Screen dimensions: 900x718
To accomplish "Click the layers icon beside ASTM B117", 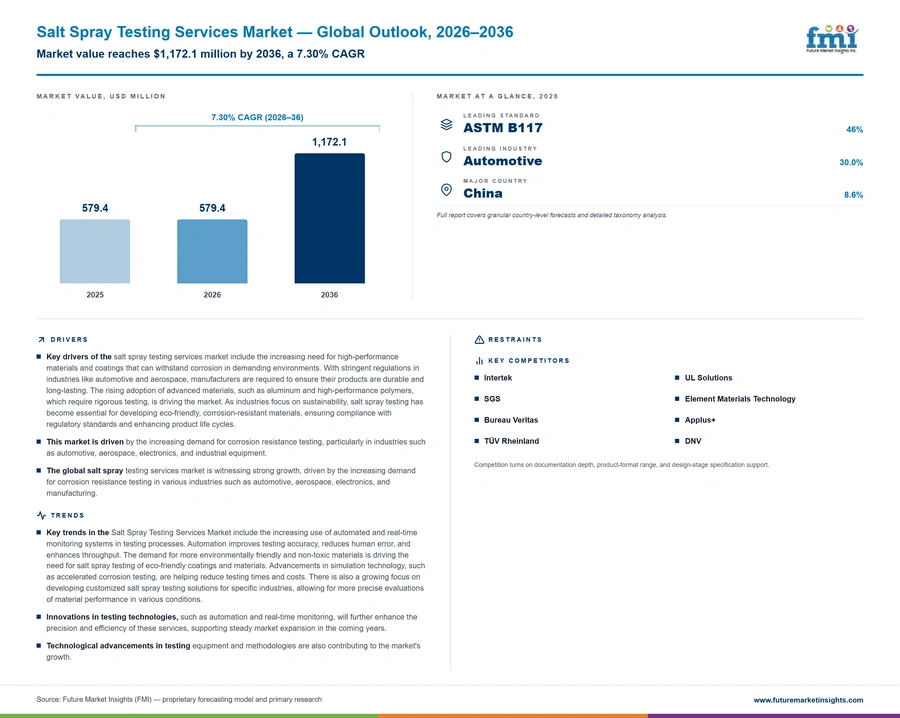I will pos(446,124).
